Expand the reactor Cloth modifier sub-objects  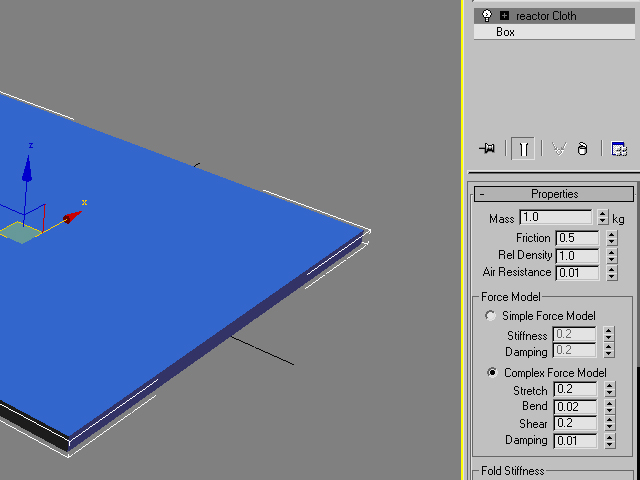click(x=504, y=16)
